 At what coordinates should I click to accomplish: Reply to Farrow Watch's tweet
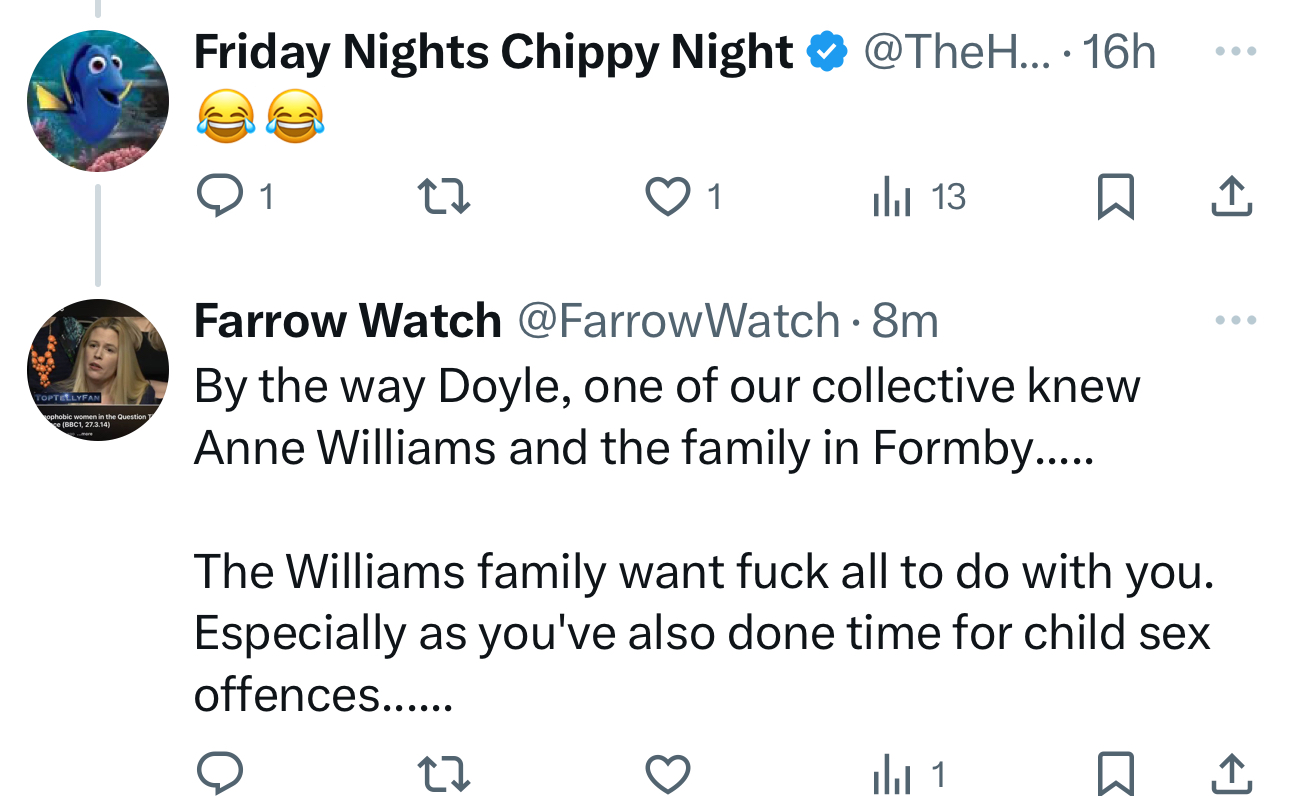click(216, 773)
